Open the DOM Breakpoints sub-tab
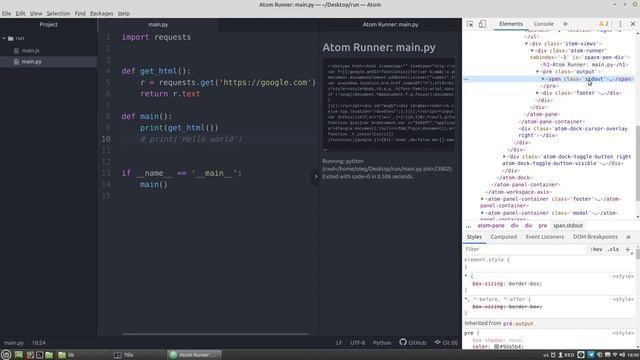The width and height of the screenshot is (640, 360). tap(595, 237)
